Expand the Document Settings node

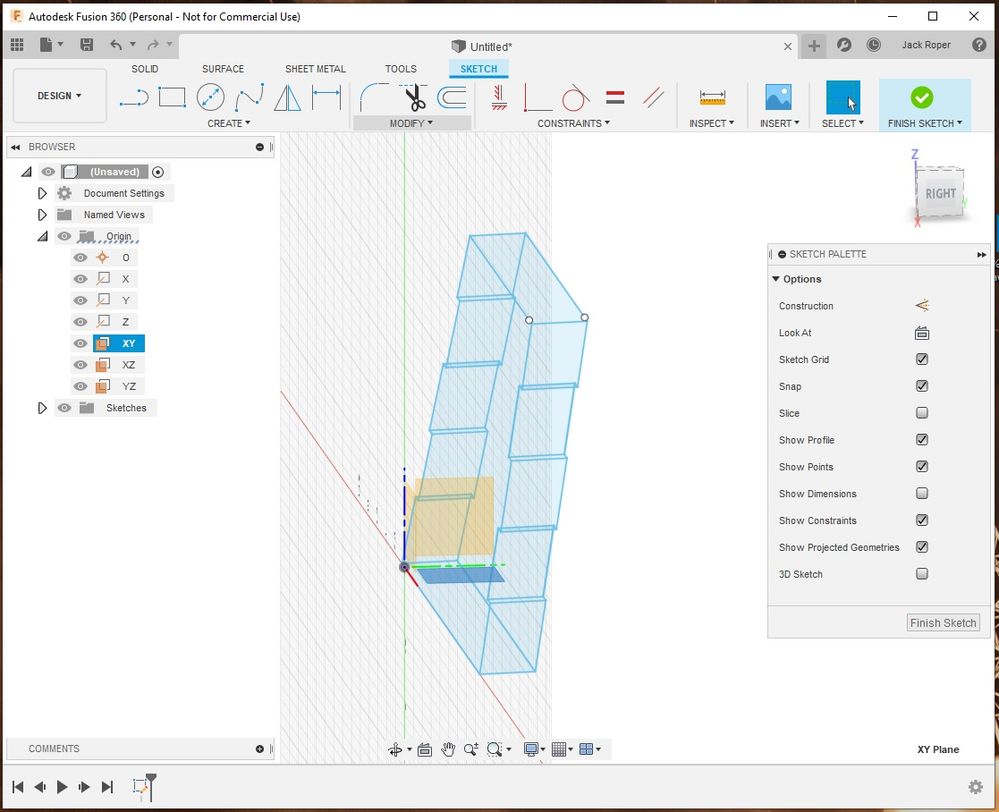[42, 193]
